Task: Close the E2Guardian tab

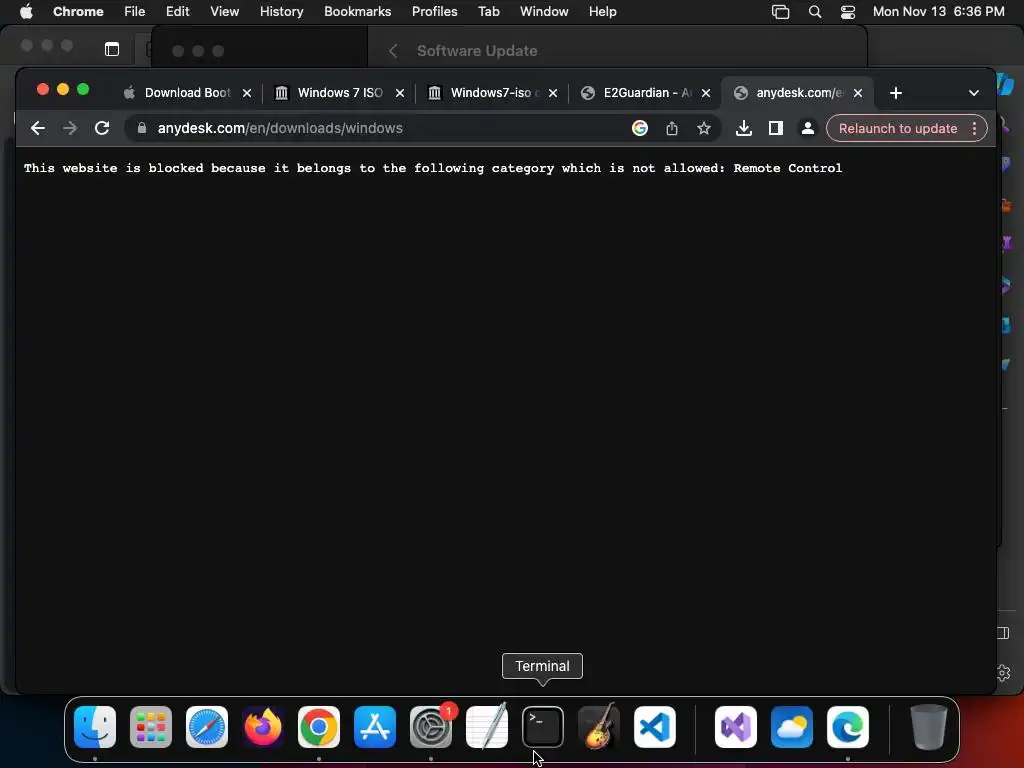Action: 706,93
